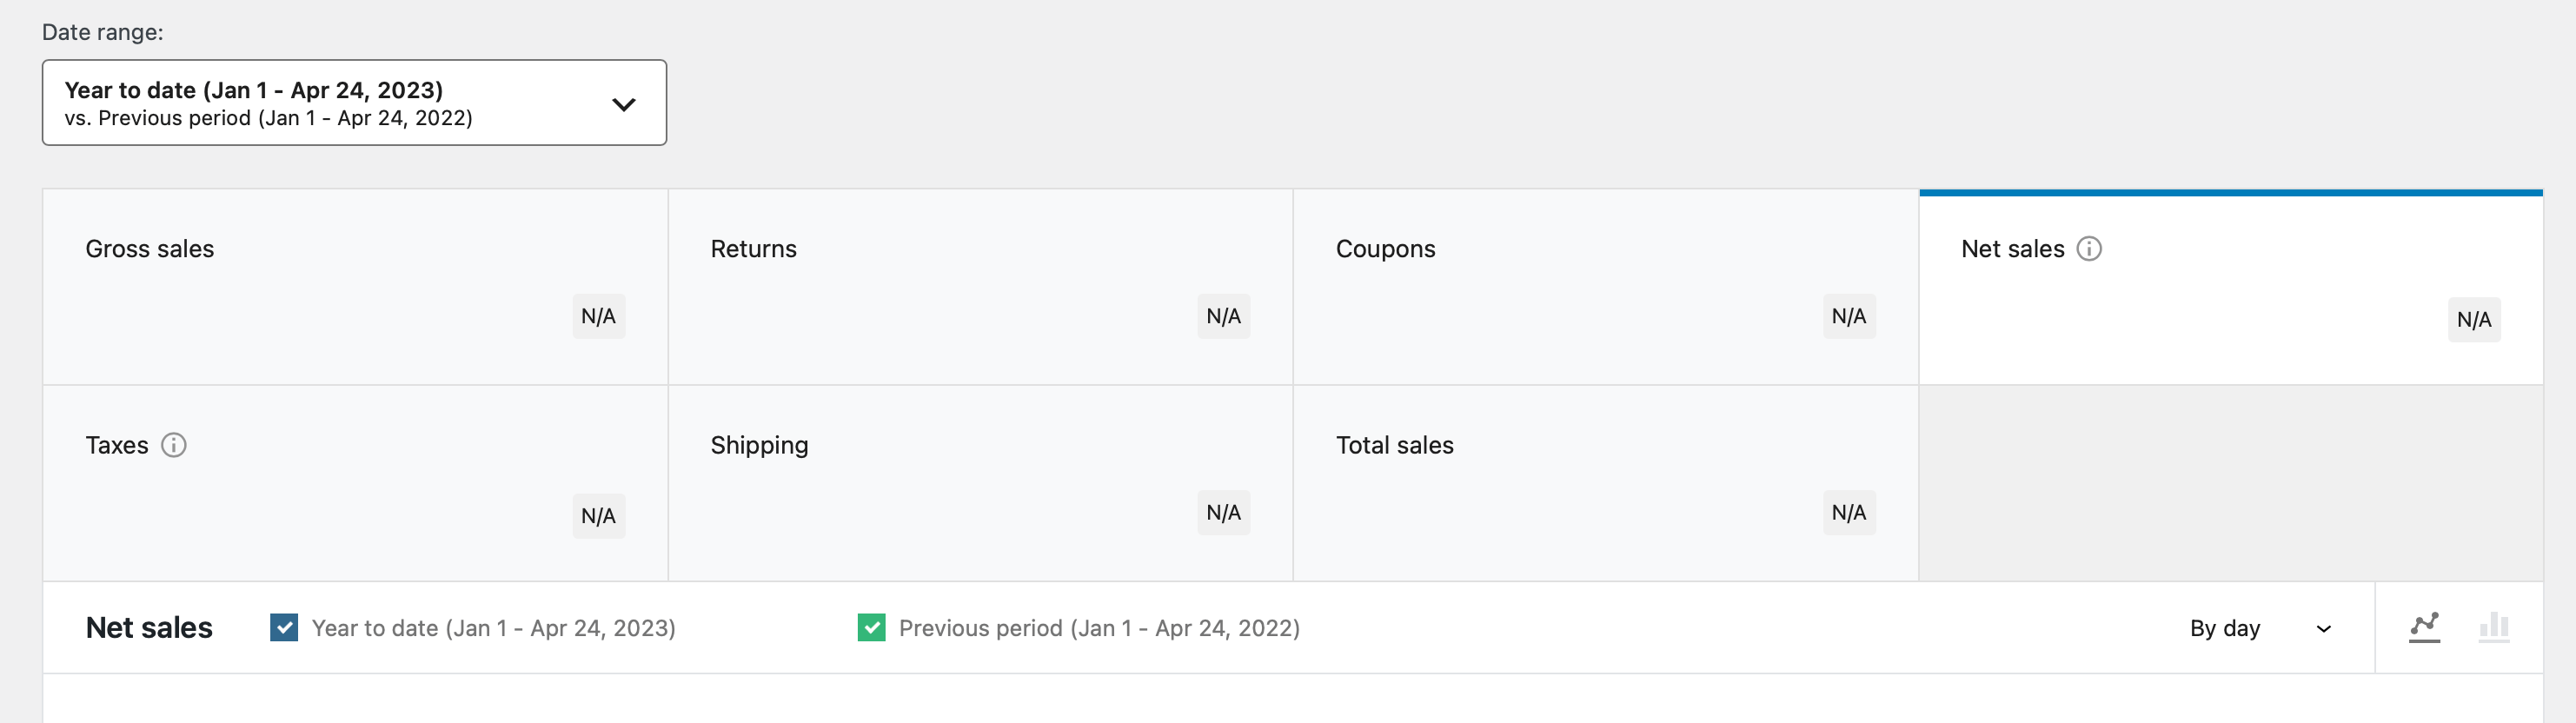This screenshot has width=2576, height=723.
Task: Switch to line chart view
Action: (x=2424, y=627)
